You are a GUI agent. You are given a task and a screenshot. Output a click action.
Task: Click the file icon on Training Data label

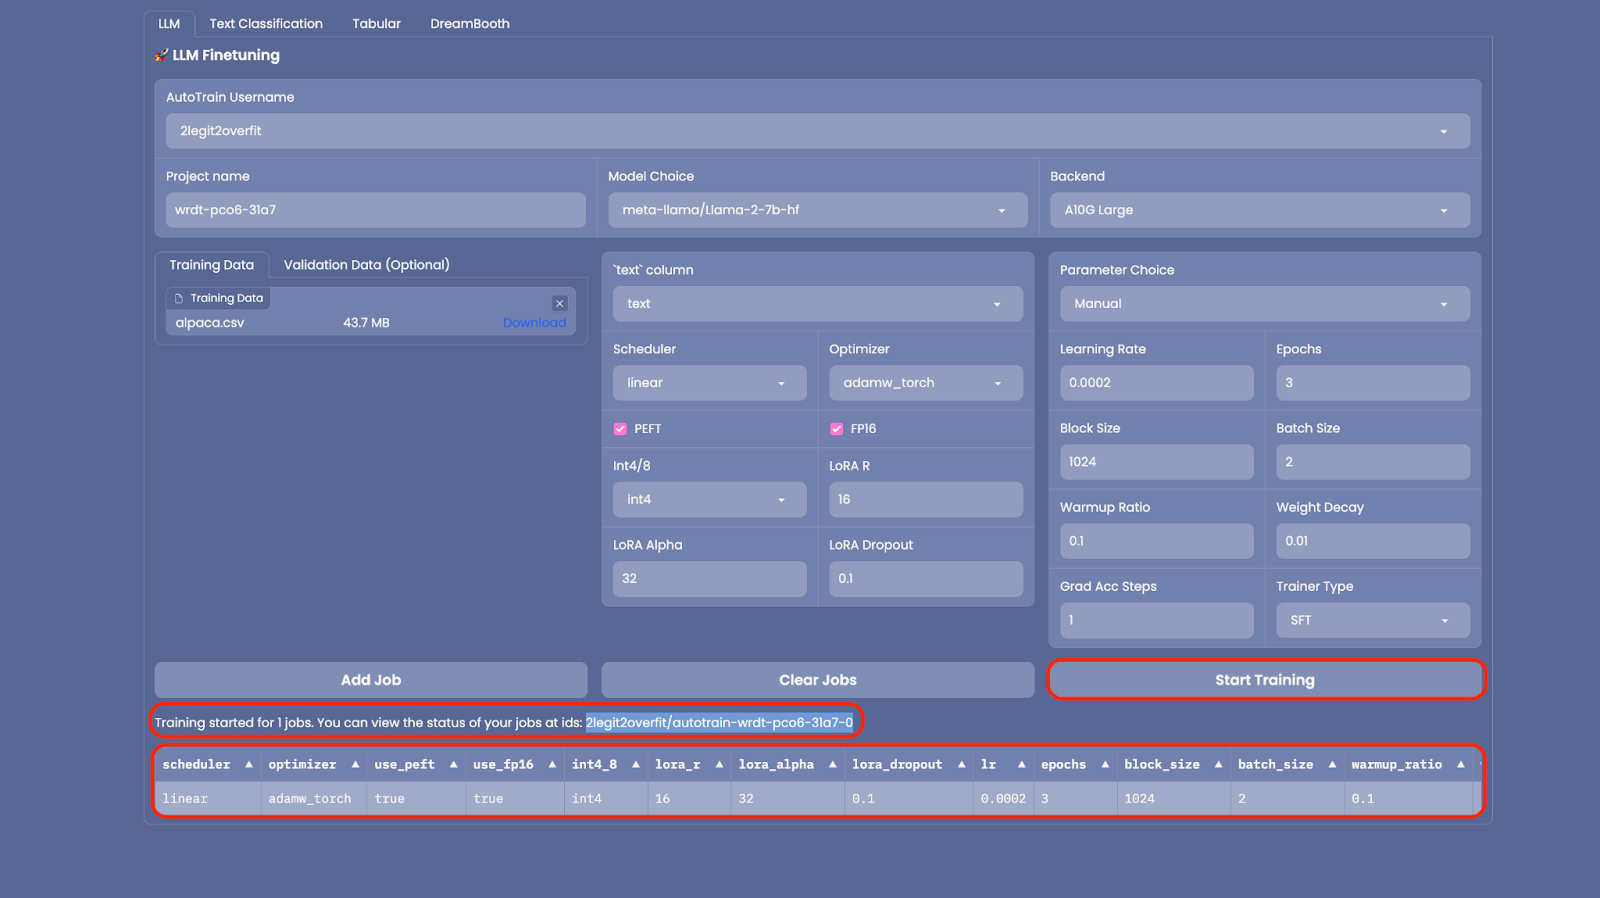(179, 298)
